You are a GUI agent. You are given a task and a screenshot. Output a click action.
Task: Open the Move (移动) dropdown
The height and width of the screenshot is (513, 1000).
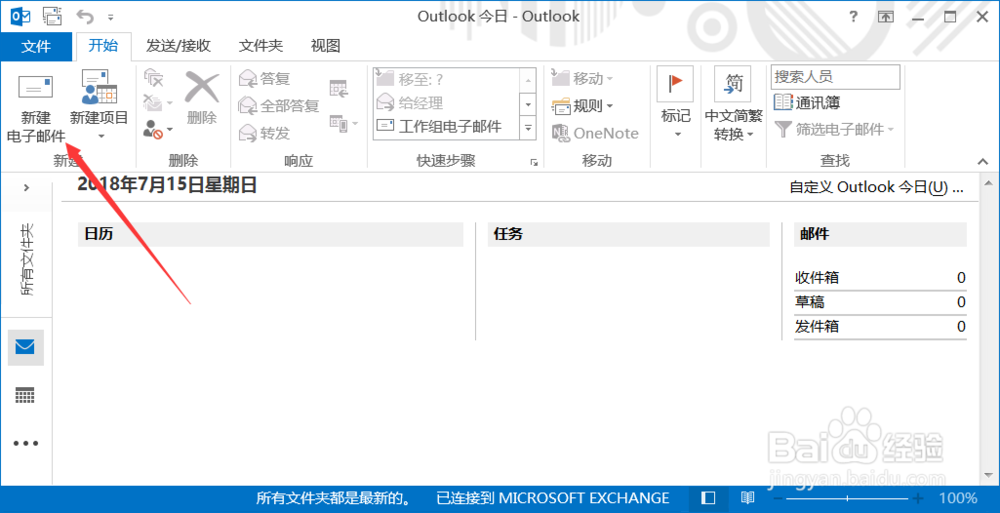[x=582, y=78]
